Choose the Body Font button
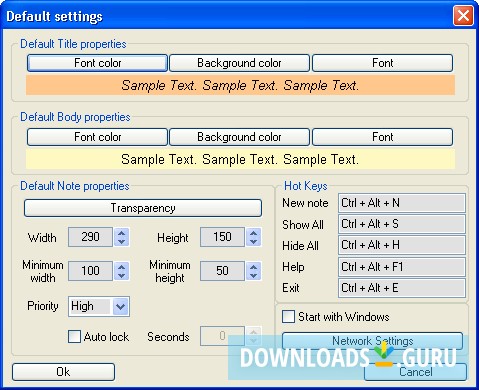The height and width of the screenshot is (390, 479). tap(382, 137)
